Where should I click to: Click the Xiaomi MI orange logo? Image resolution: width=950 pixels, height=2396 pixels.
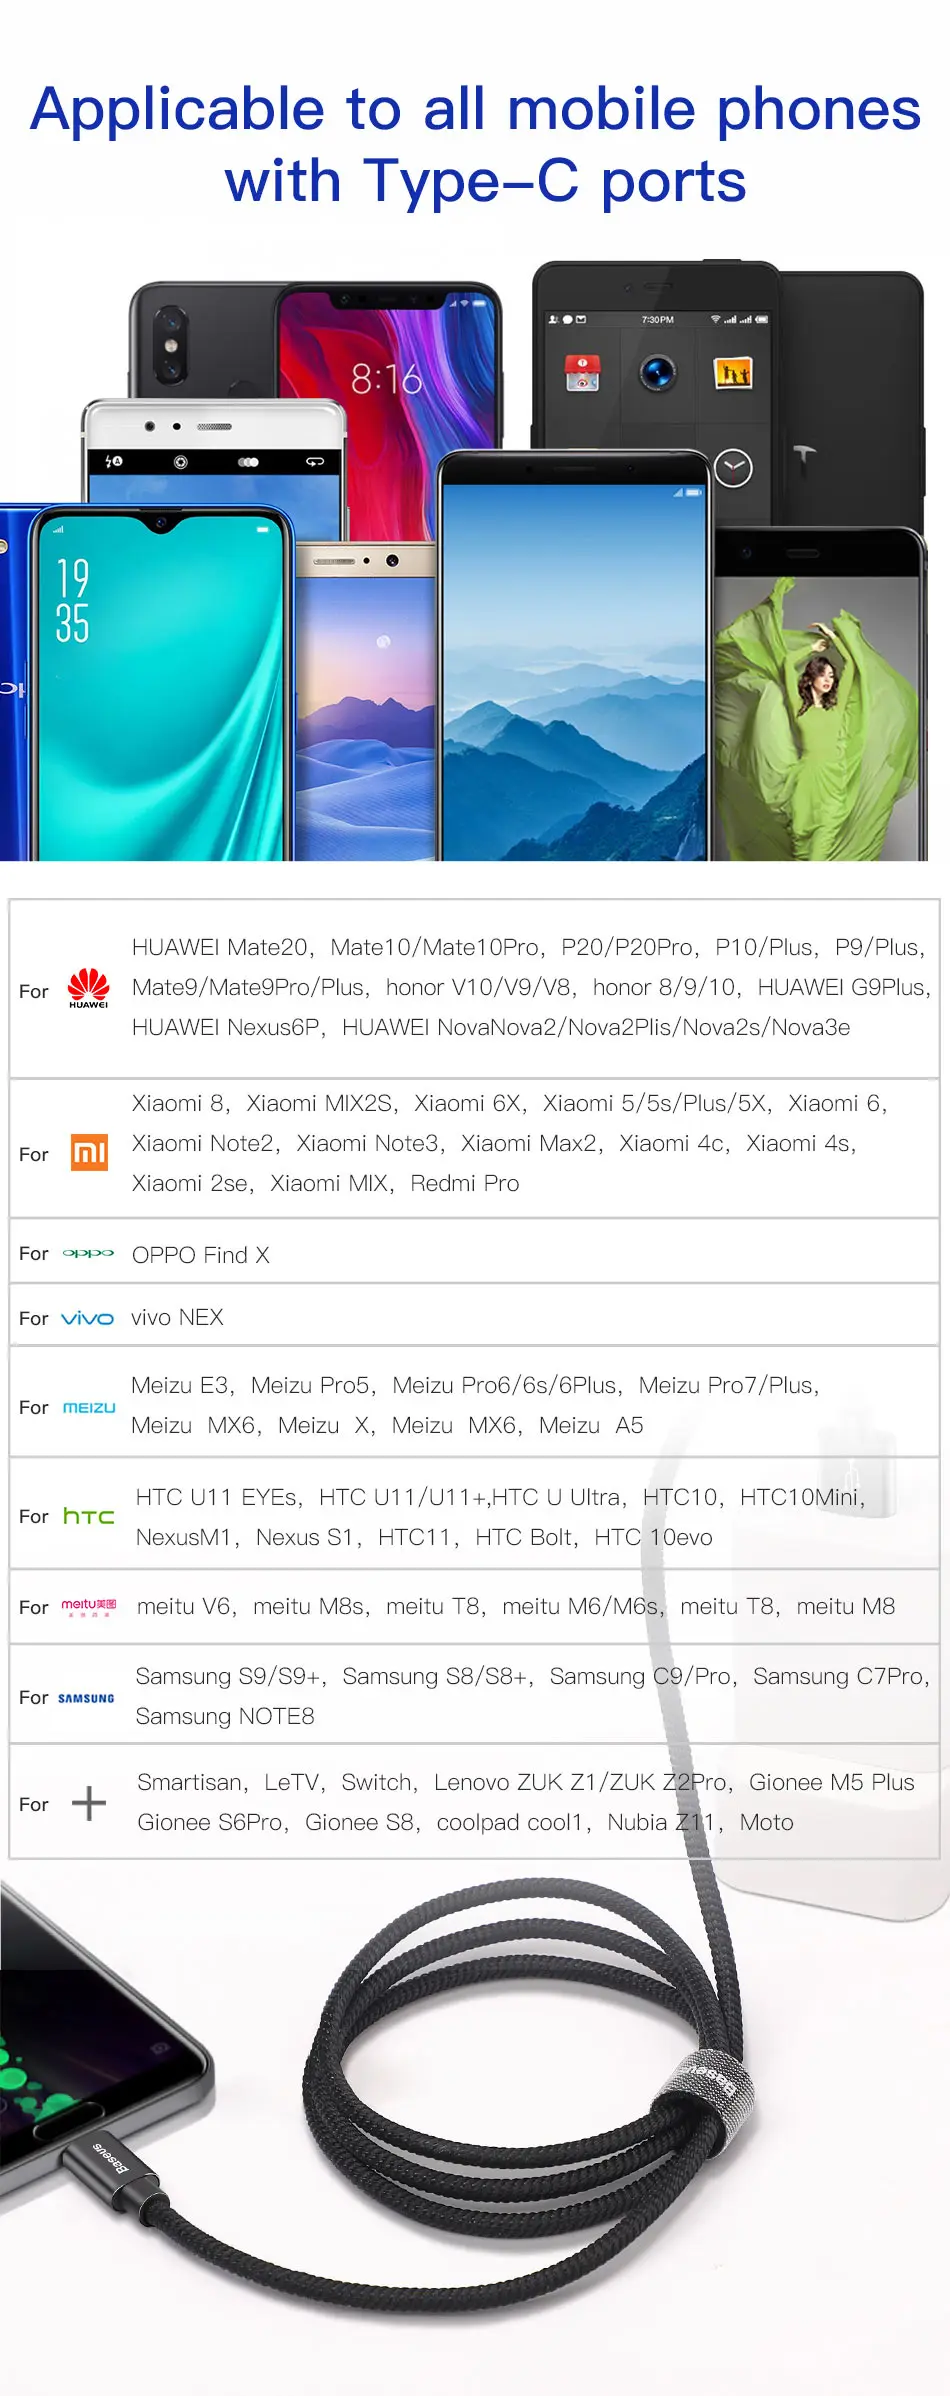point(89,1152)
